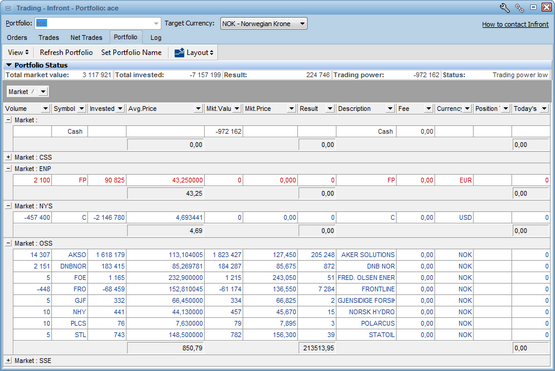This screenshot has height=371, width=555.
Task: Click the NORSK HYDRO description cell
Action: pyautogui.click(x=366, y=312)
